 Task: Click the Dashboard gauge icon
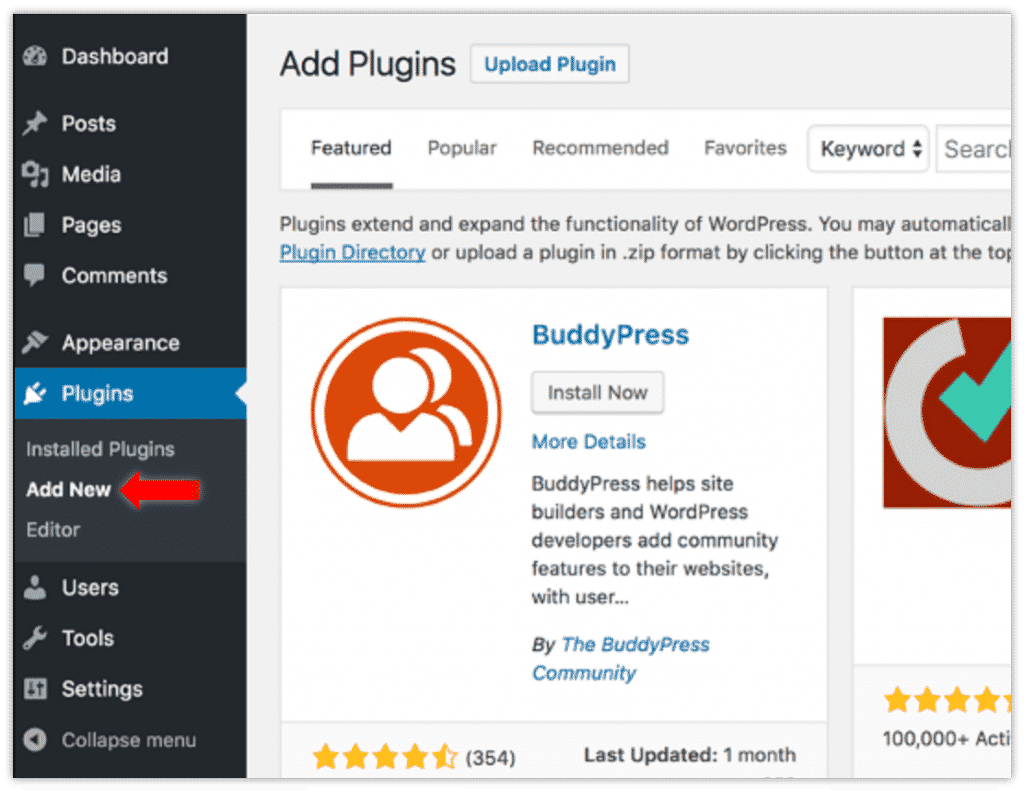pos(35,56)
